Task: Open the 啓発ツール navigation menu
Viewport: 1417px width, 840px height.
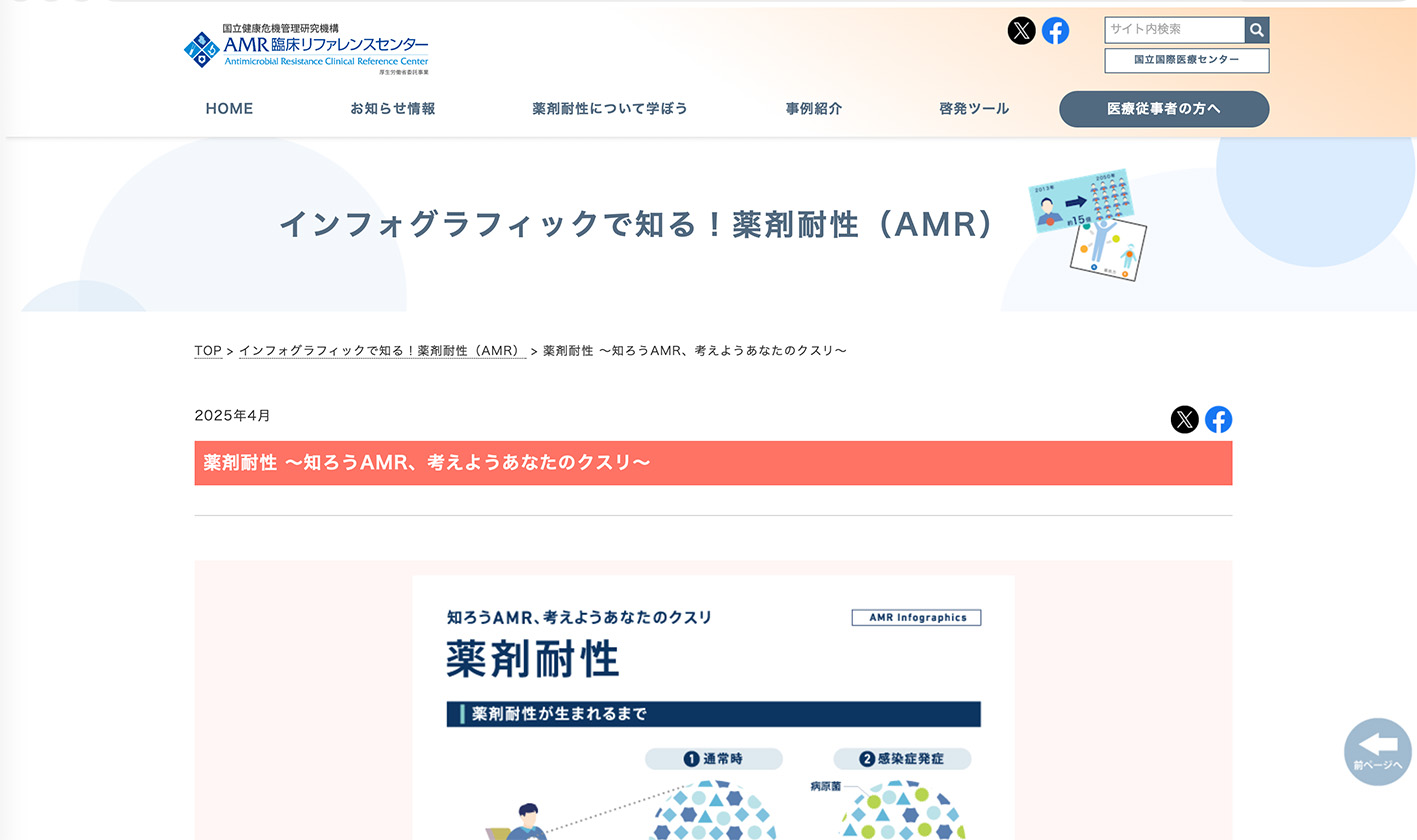Action: tap(974, 109)
